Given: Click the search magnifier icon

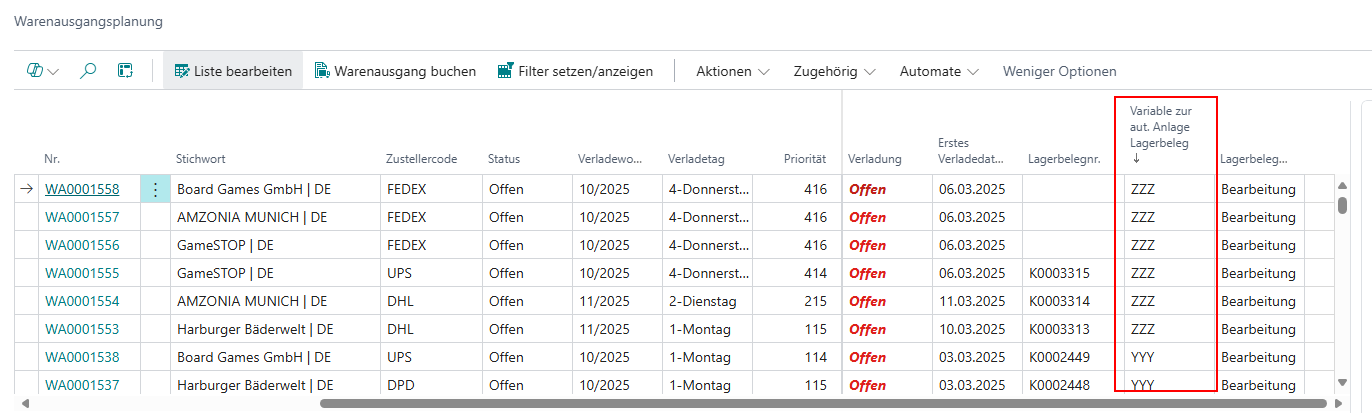Looking at the screenshot, I should coord(88,71).
